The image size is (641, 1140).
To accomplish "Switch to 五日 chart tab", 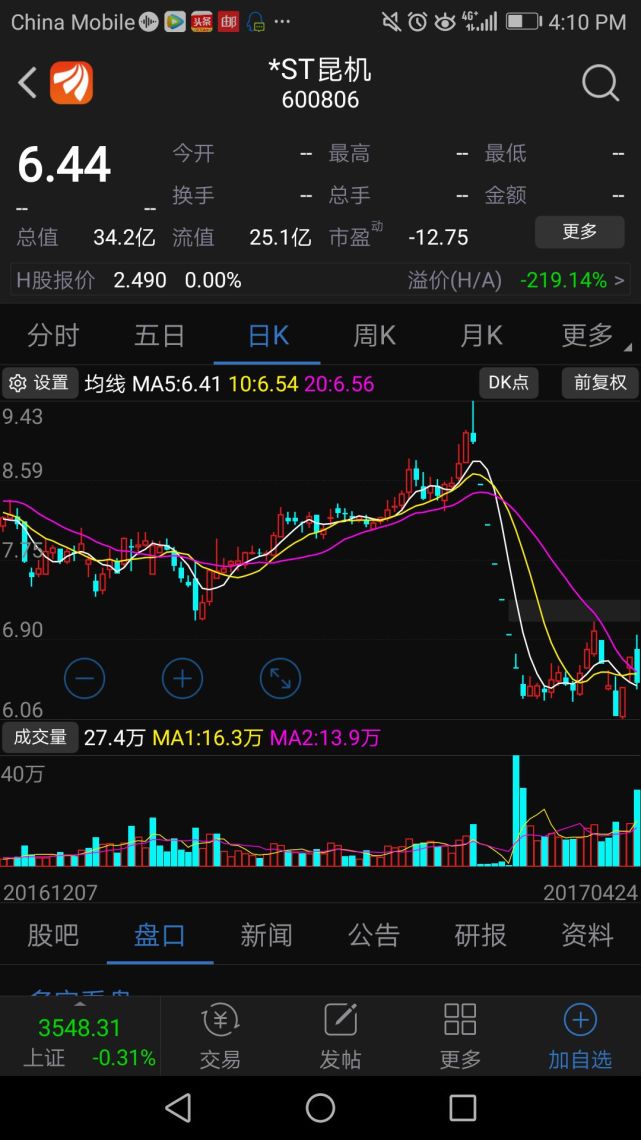I will pos(160,336).
